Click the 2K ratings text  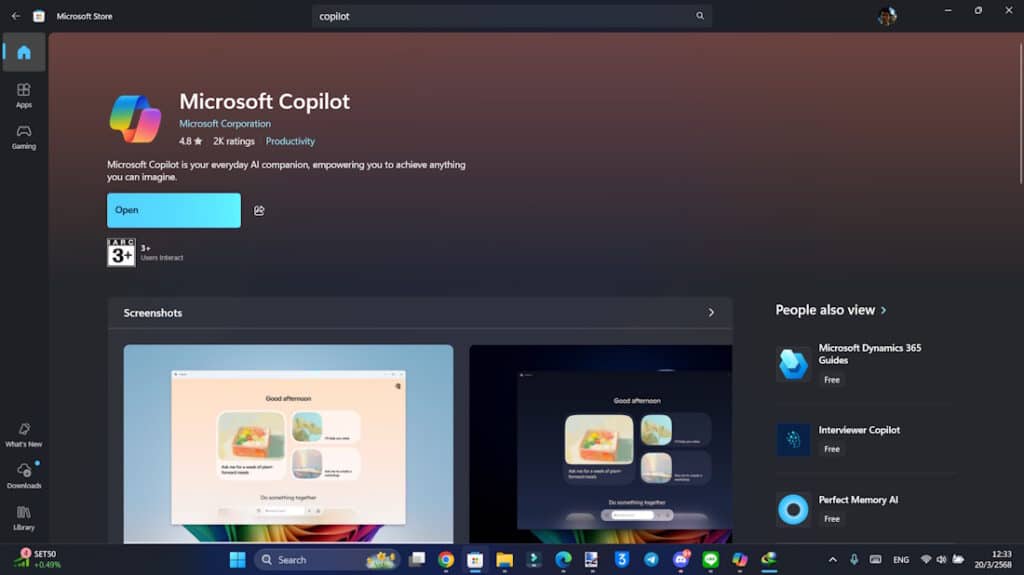[234, 141]
